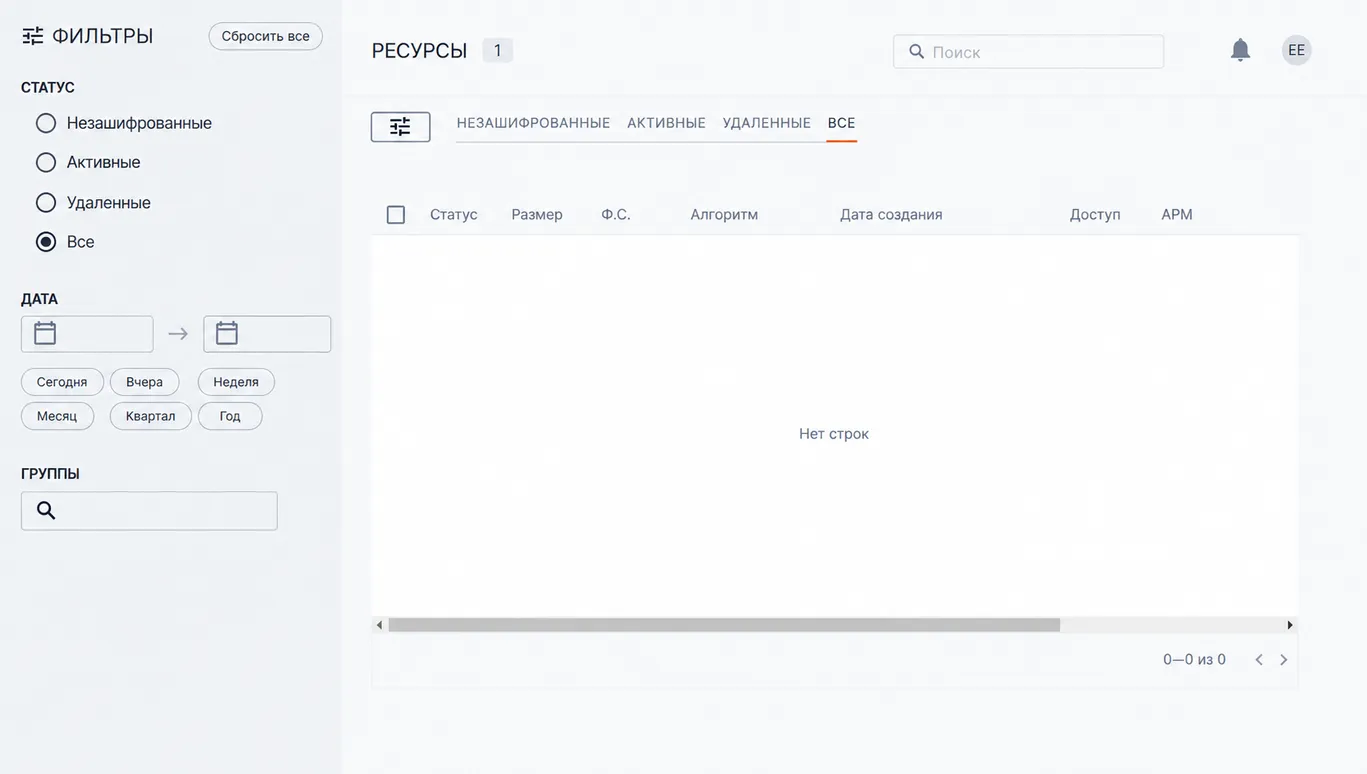Select the Все status radio button
Screen dimensions: 1367x774
(45, 242)
